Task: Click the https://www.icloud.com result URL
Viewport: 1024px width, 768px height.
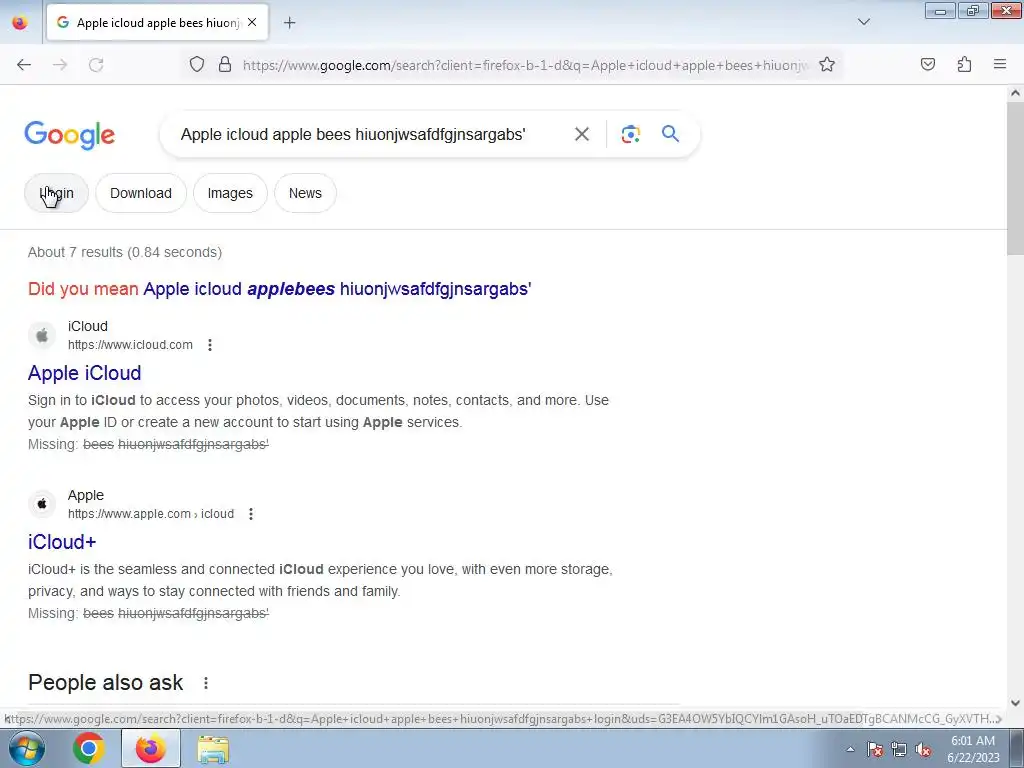Action: 130,345
